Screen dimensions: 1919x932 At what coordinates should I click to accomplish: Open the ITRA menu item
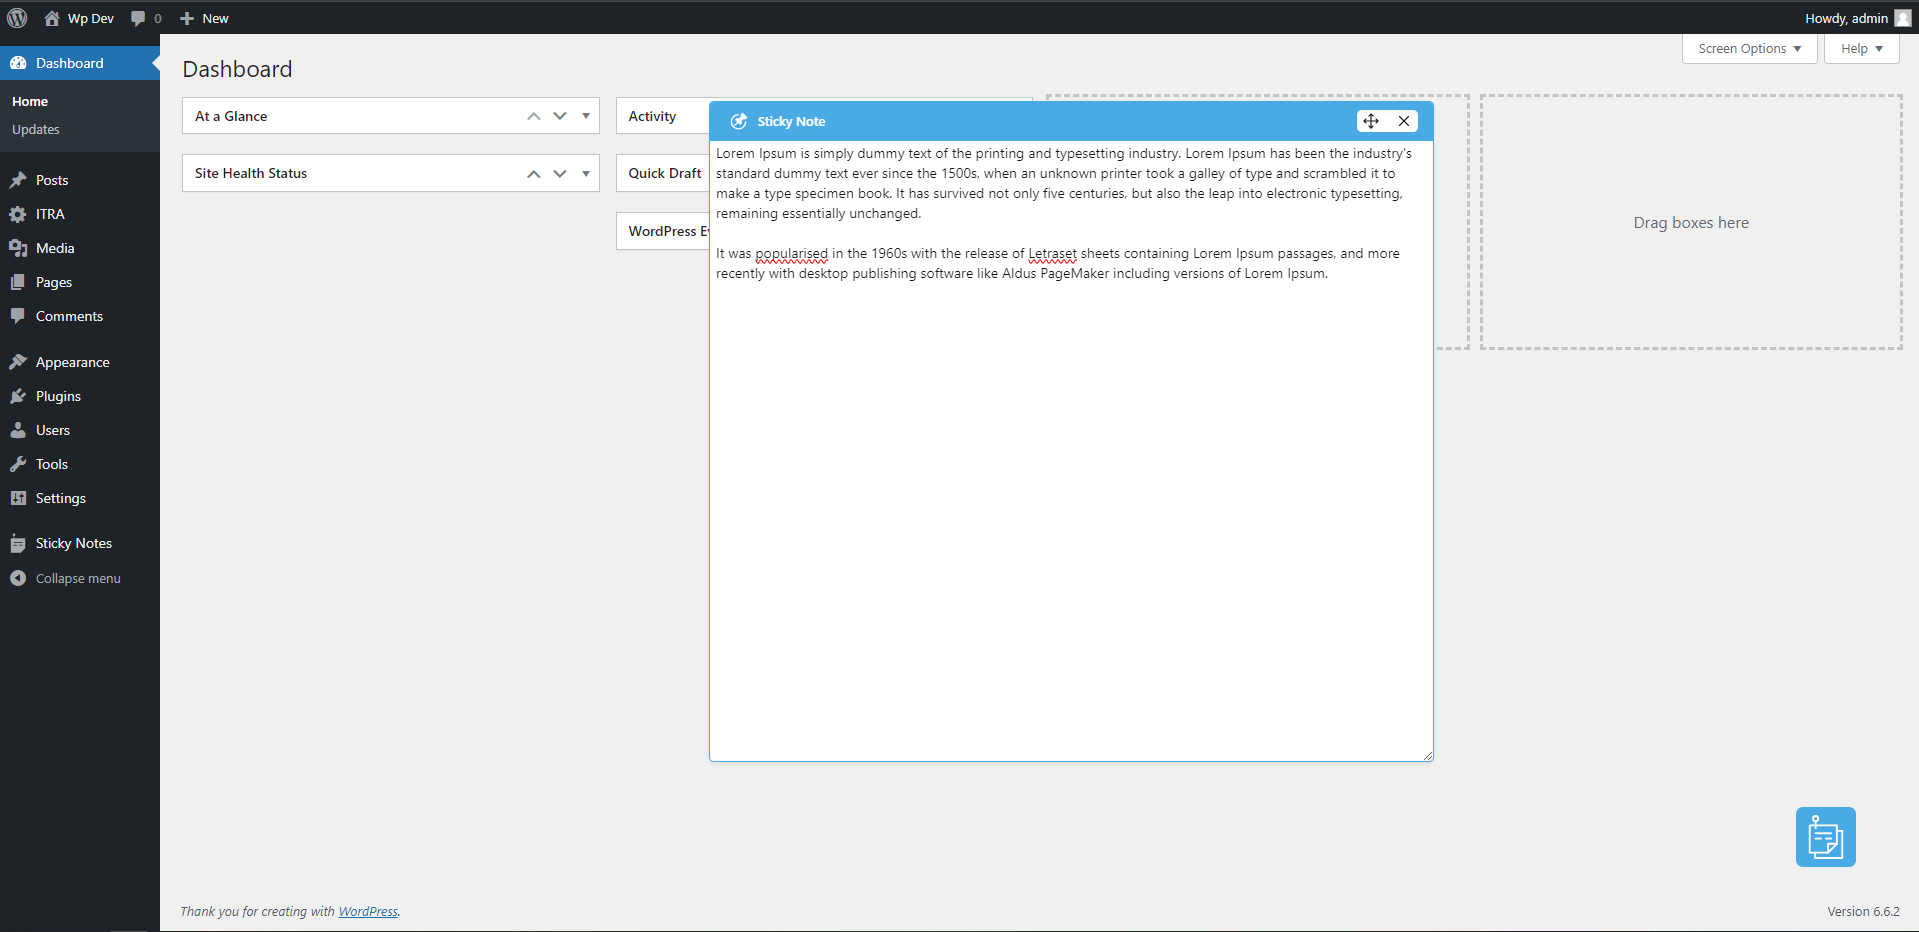pos(50,214)
